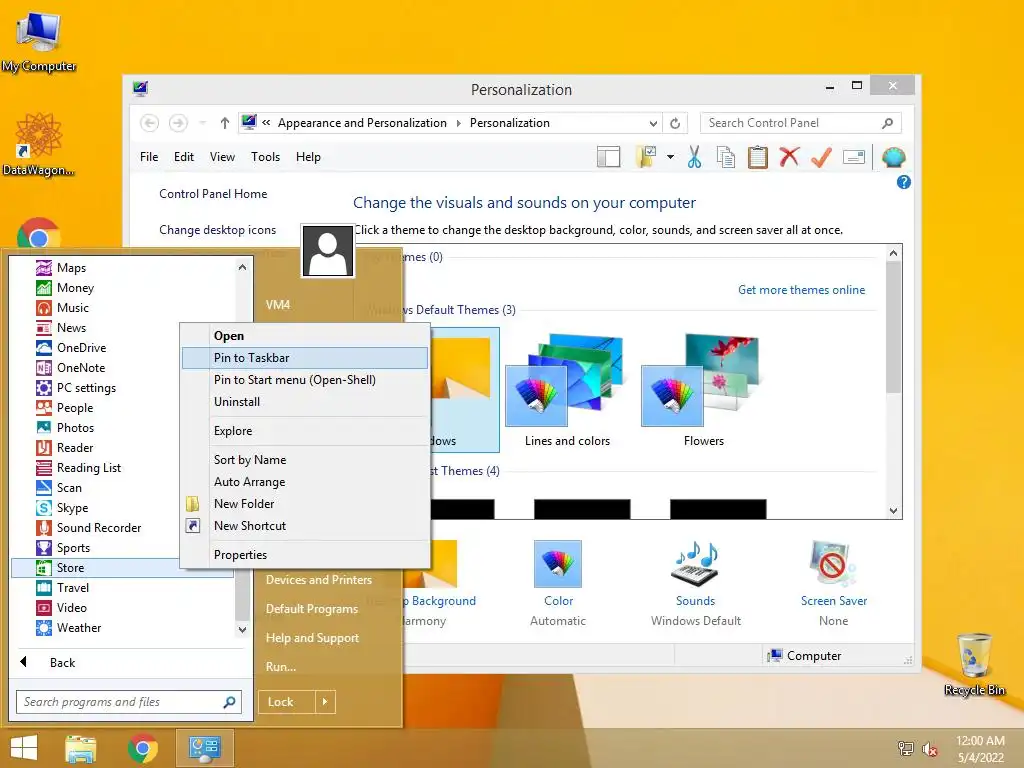Select the Lines and colors theme
1024x768 pixels.
(x=567, y=391)
